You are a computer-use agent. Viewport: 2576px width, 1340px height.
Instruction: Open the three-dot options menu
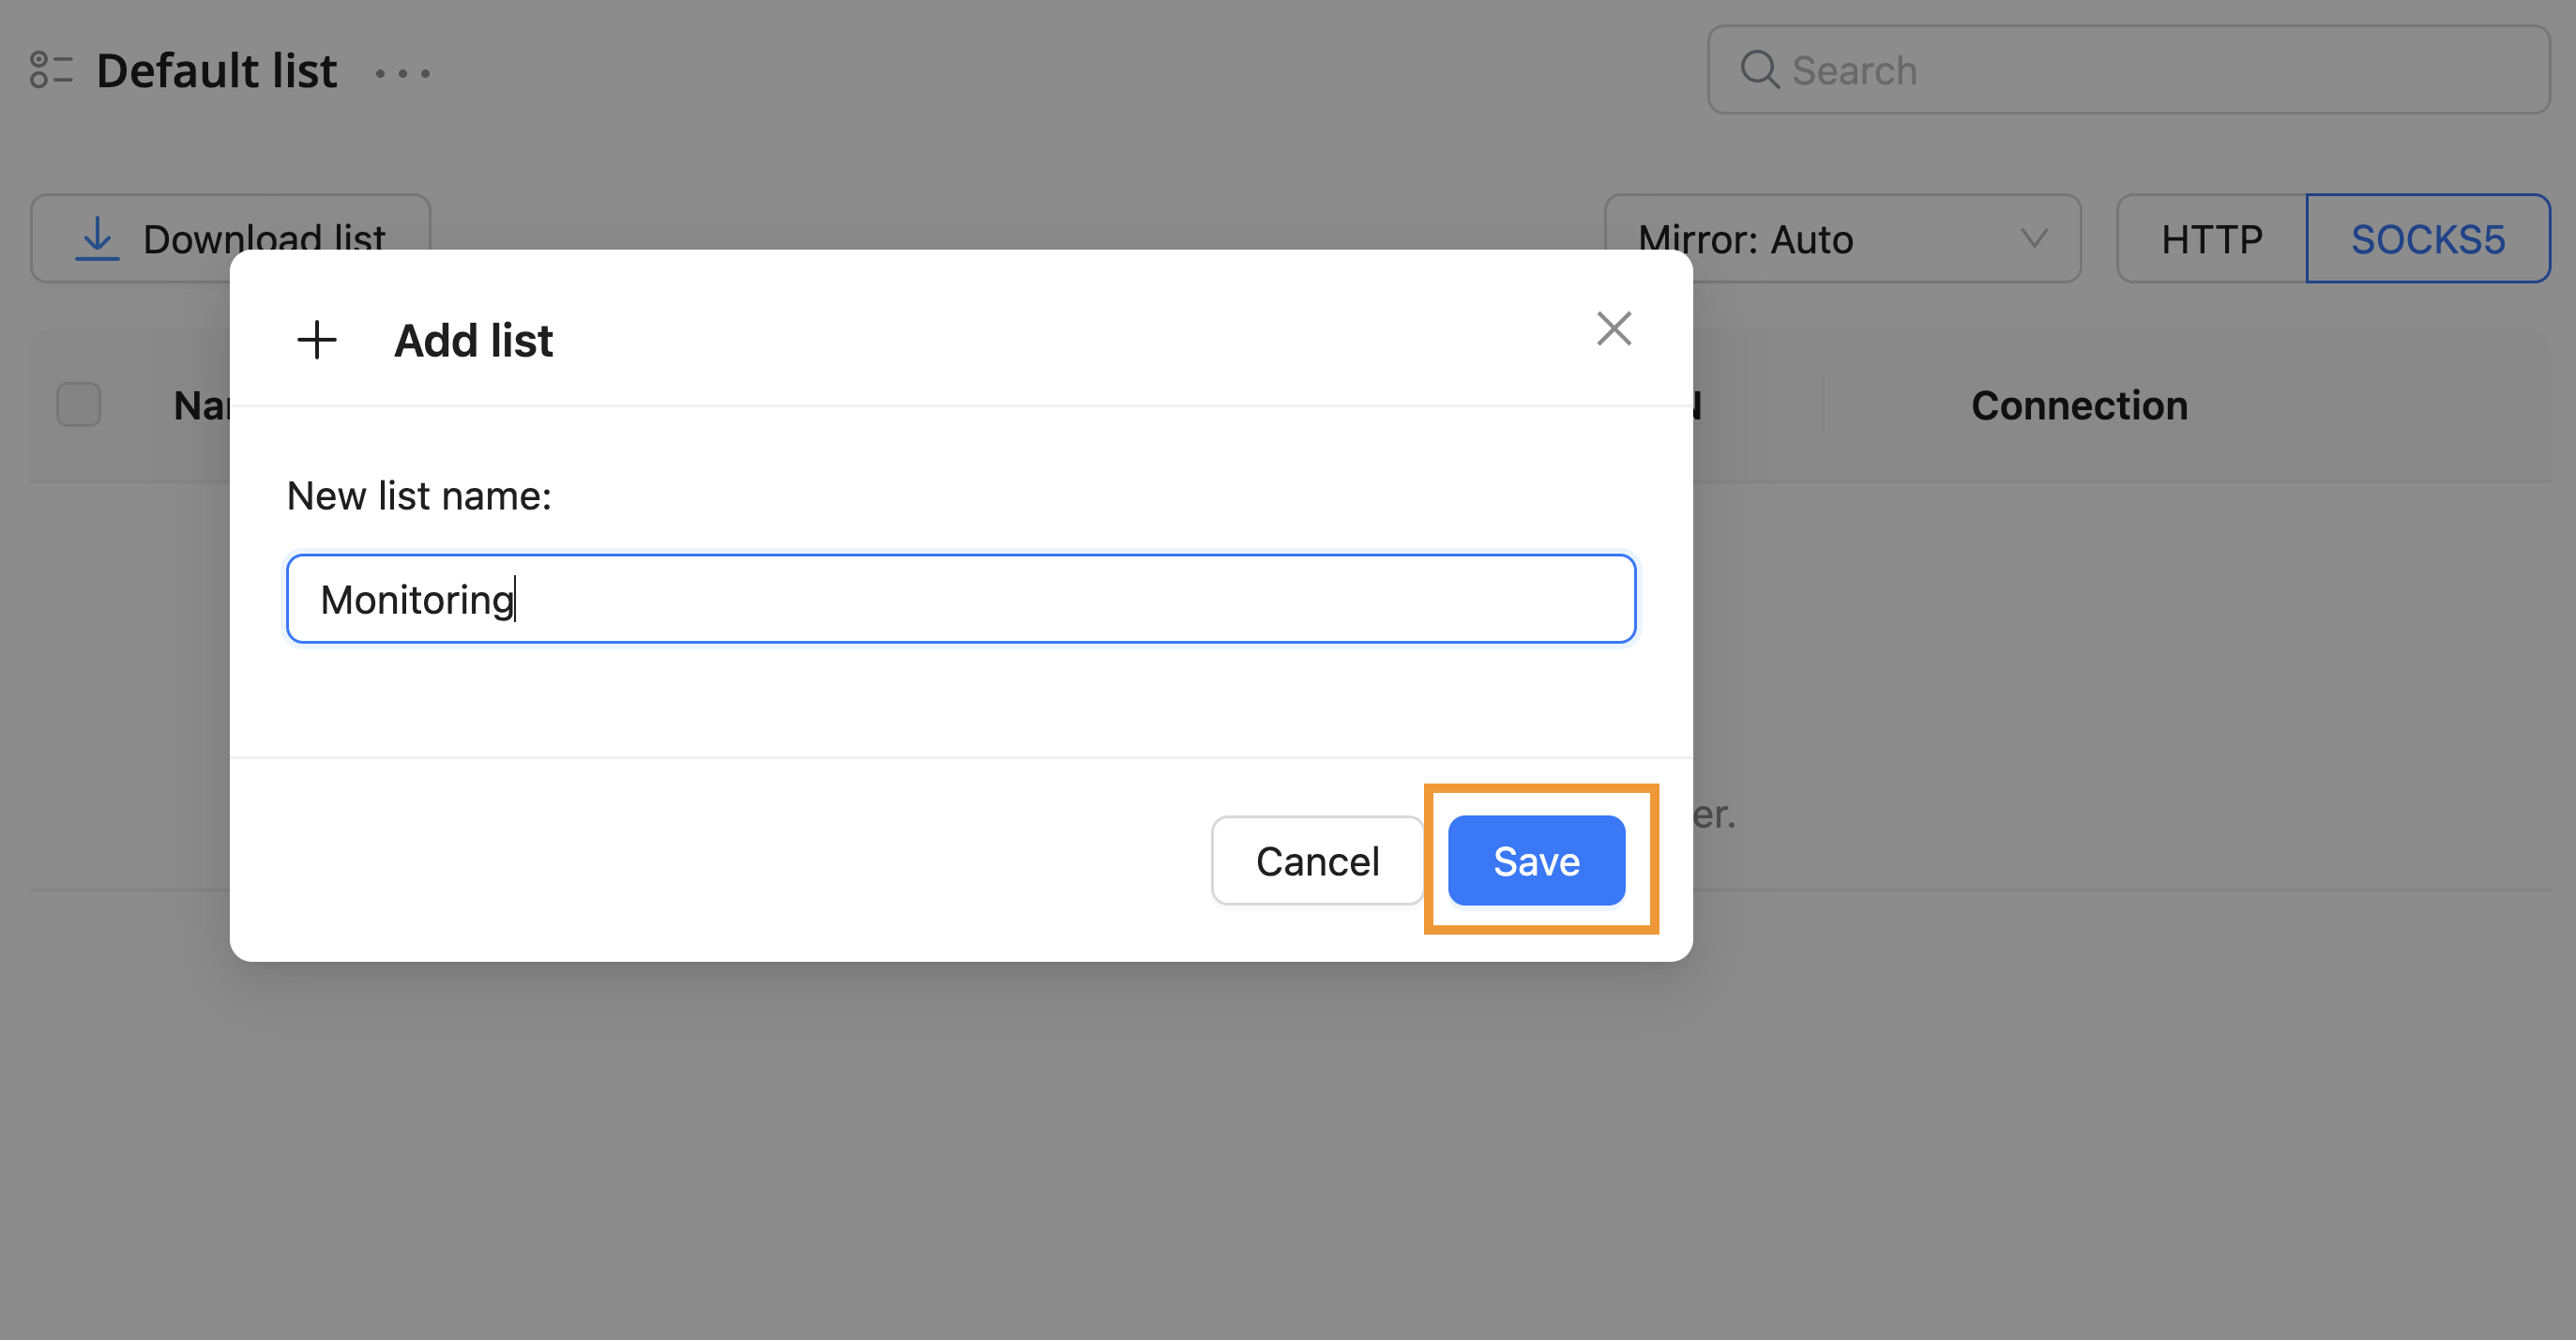point(402,73)
